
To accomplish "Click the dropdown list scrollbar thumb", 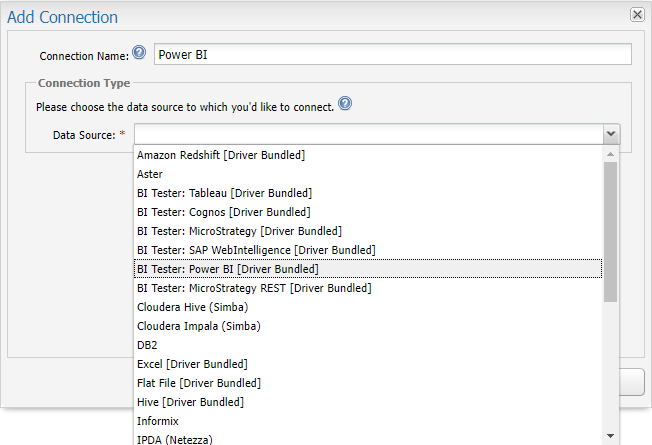I will [610, 232].
